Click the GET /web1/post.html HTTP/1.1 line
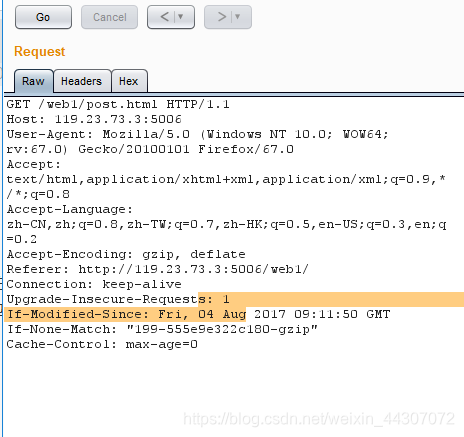This screenshot has height=437, width=464. pyautogui.click(x=118, y=104)
